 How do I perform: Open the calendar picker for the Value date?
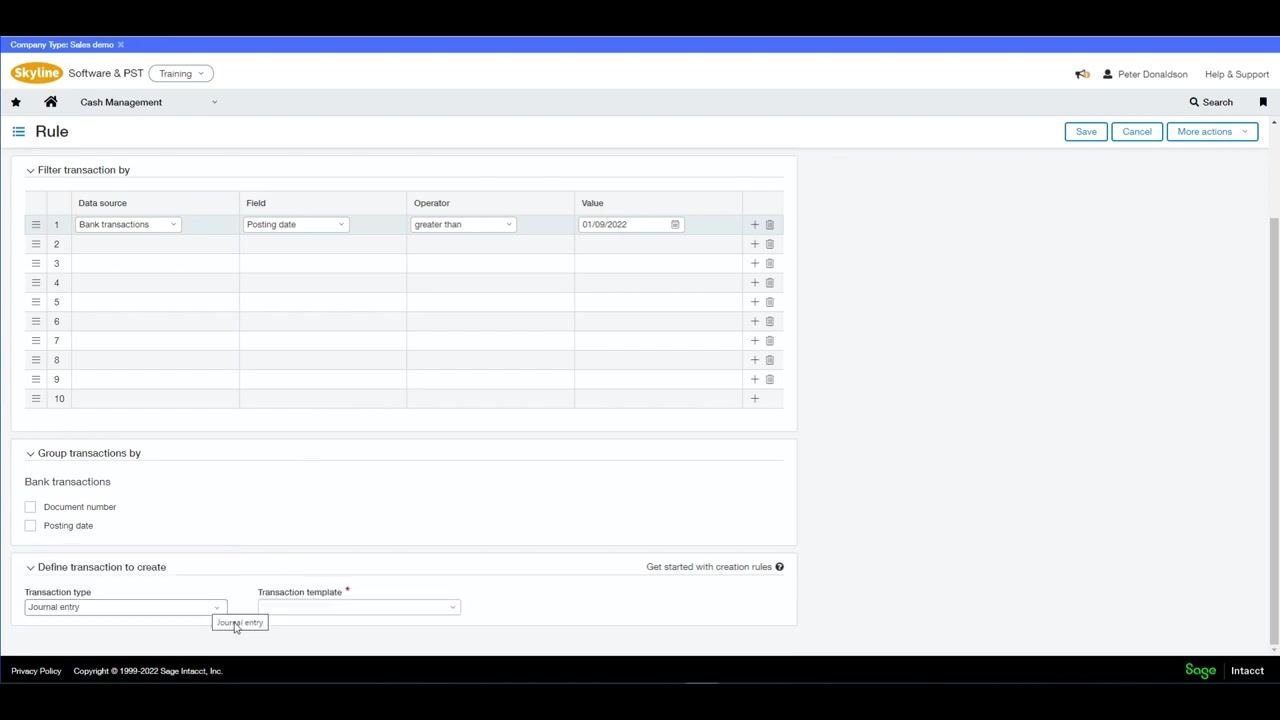675,224
